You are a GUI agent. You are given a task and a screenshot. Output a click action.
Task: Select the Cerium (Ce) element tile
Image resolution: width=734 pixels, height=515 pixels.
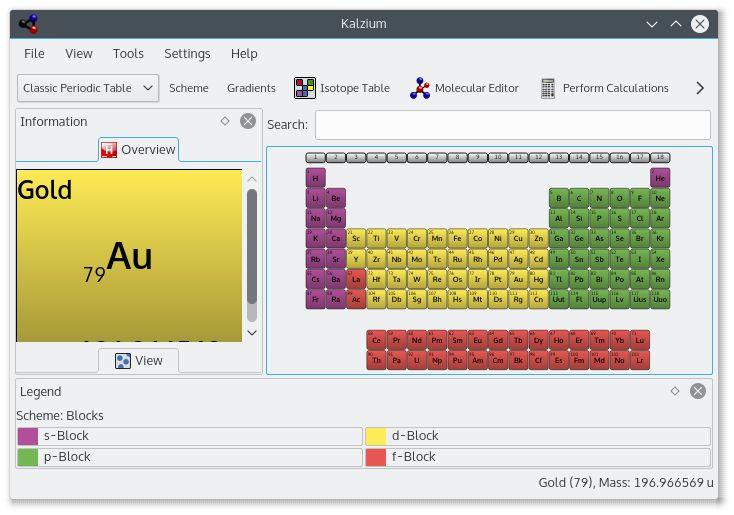(x=376, y=340)
